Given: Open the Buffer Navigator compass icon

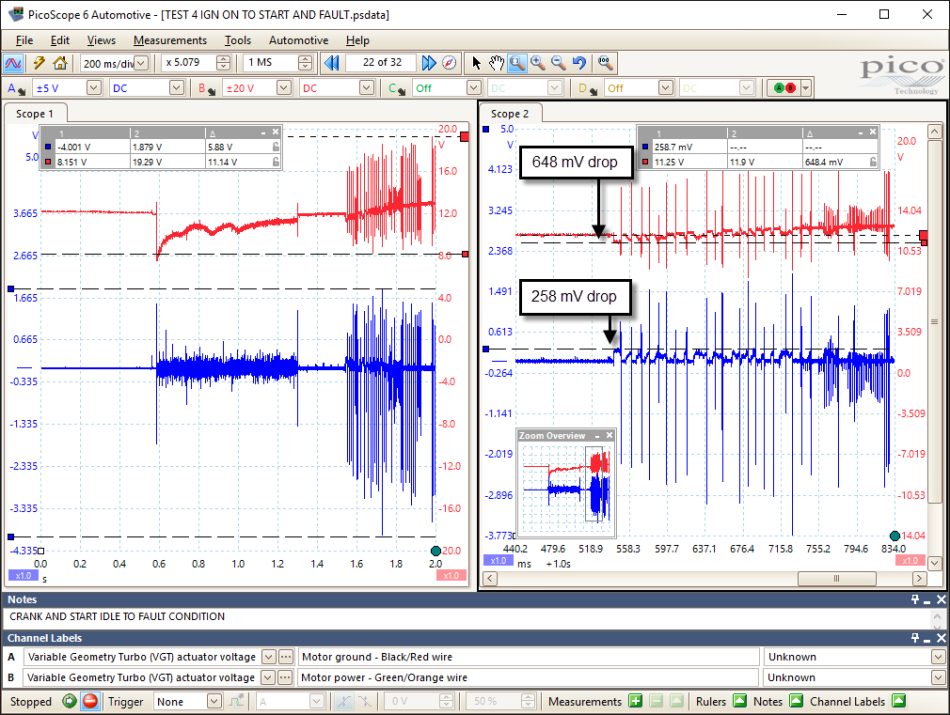Looking at the screenshot, I should (449, 63).
